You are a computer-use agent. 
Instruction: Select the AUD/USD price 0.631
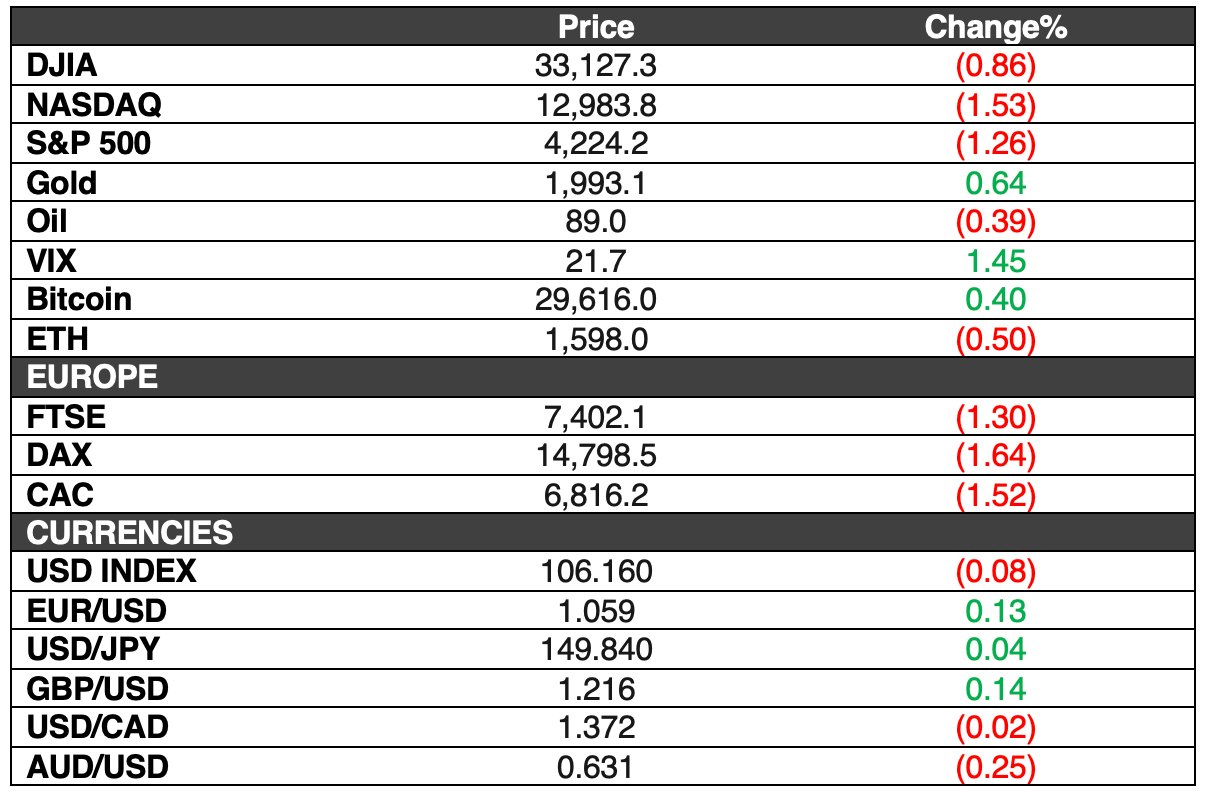point(596,767)
